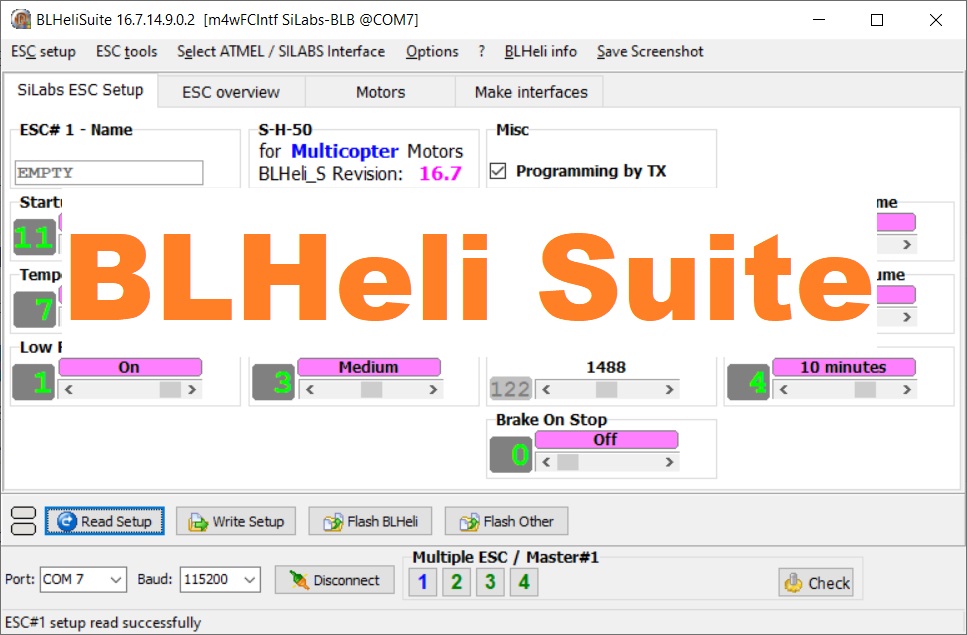The height and width of the screenshot is (635, 967).
Task: Click the 1488 slider thumb
Action: (x=606, y=390)
